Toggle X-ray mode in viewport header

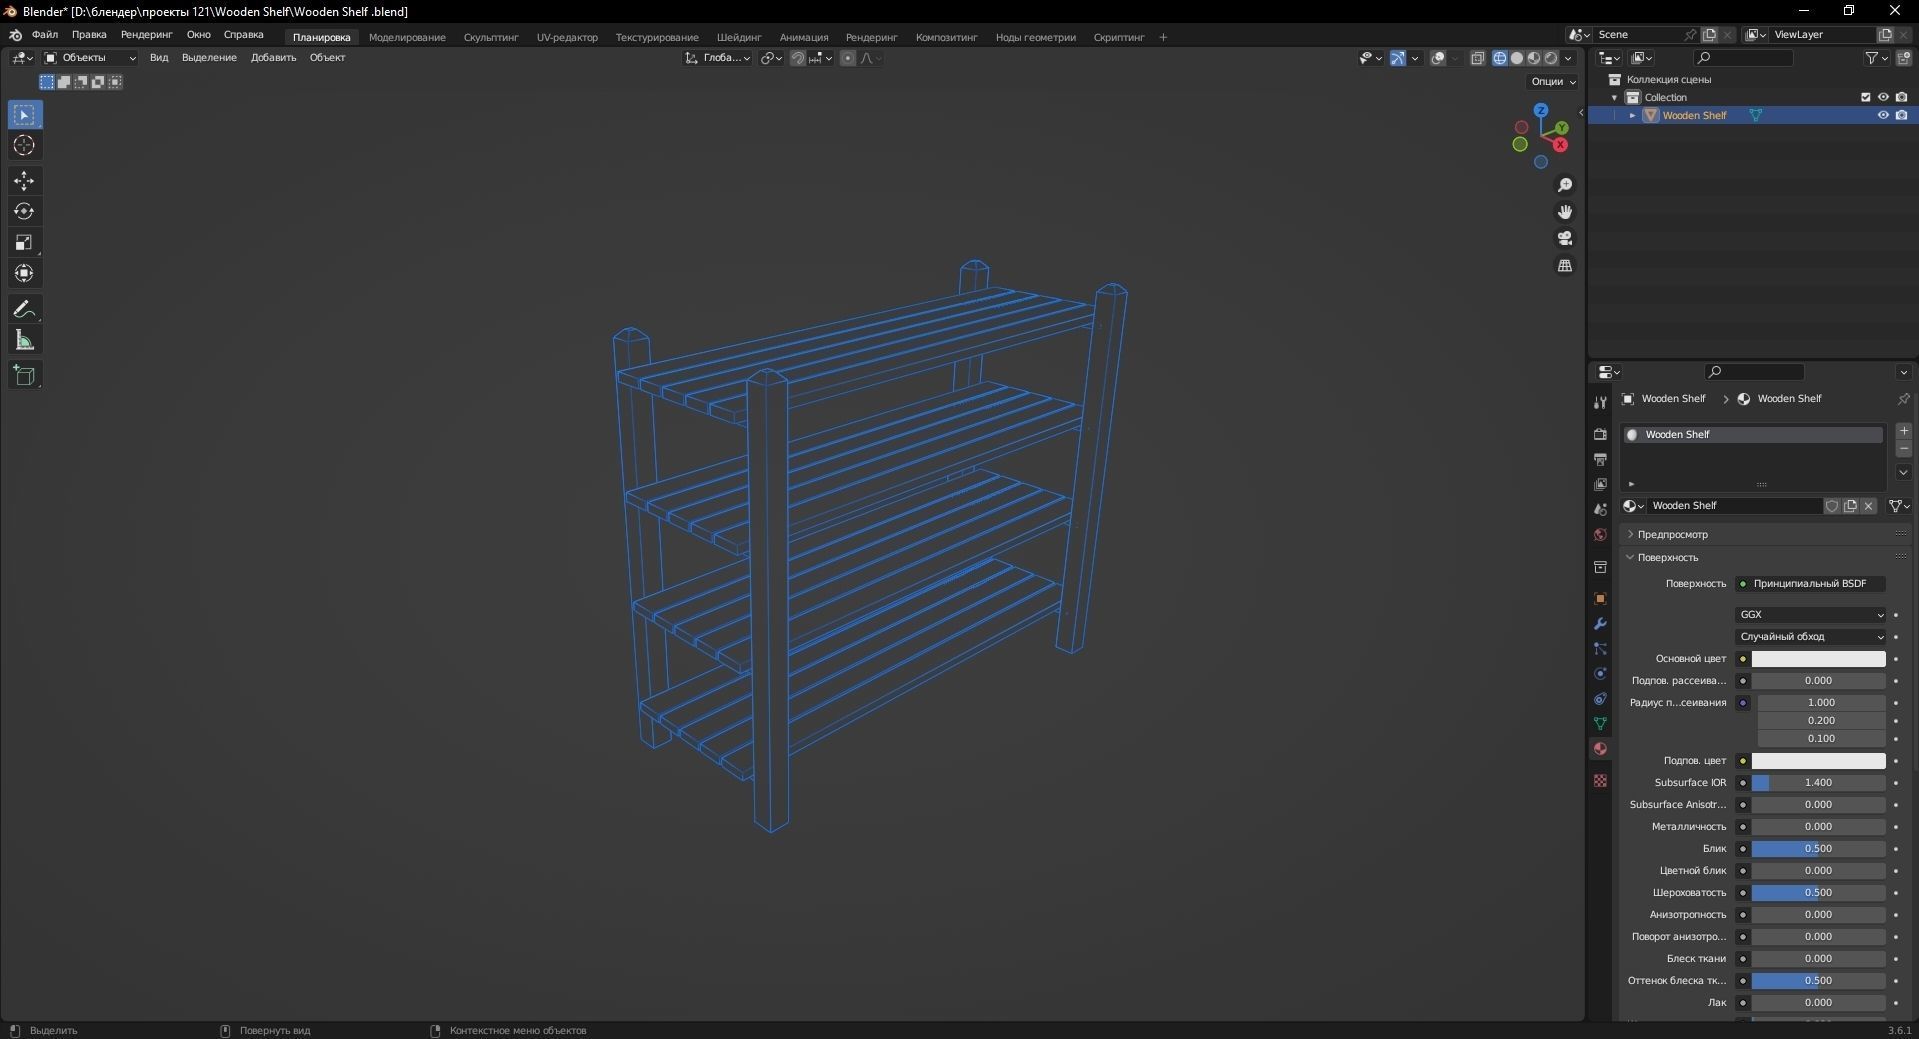pos(1478,58)
